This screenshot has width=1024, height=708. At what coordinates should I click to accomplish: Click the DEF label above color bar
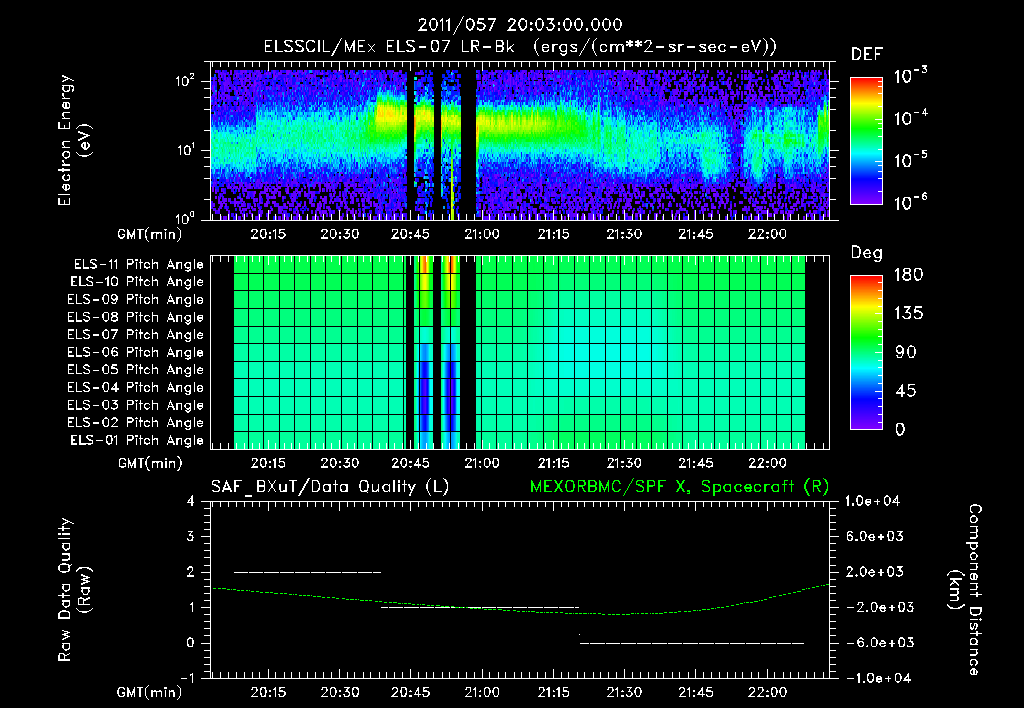[x=867, y=54]
